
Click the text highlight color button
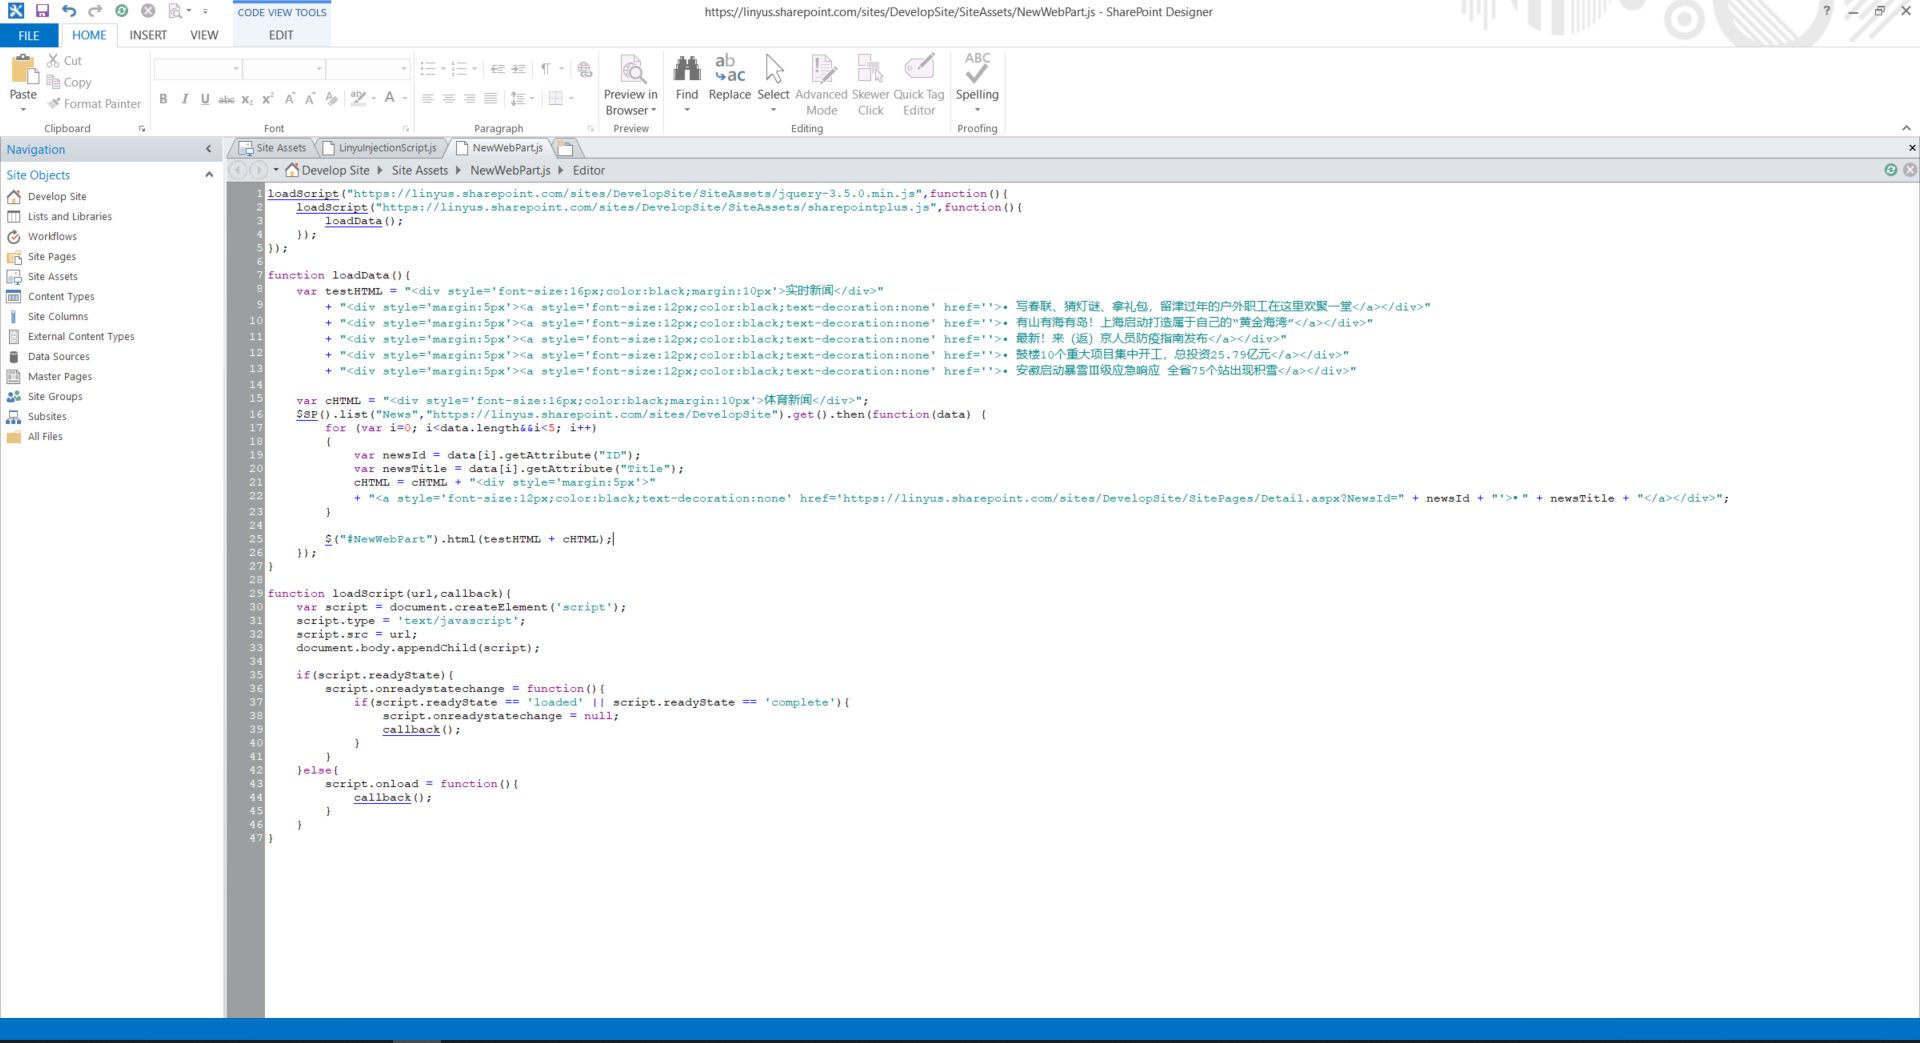point(358,98)
